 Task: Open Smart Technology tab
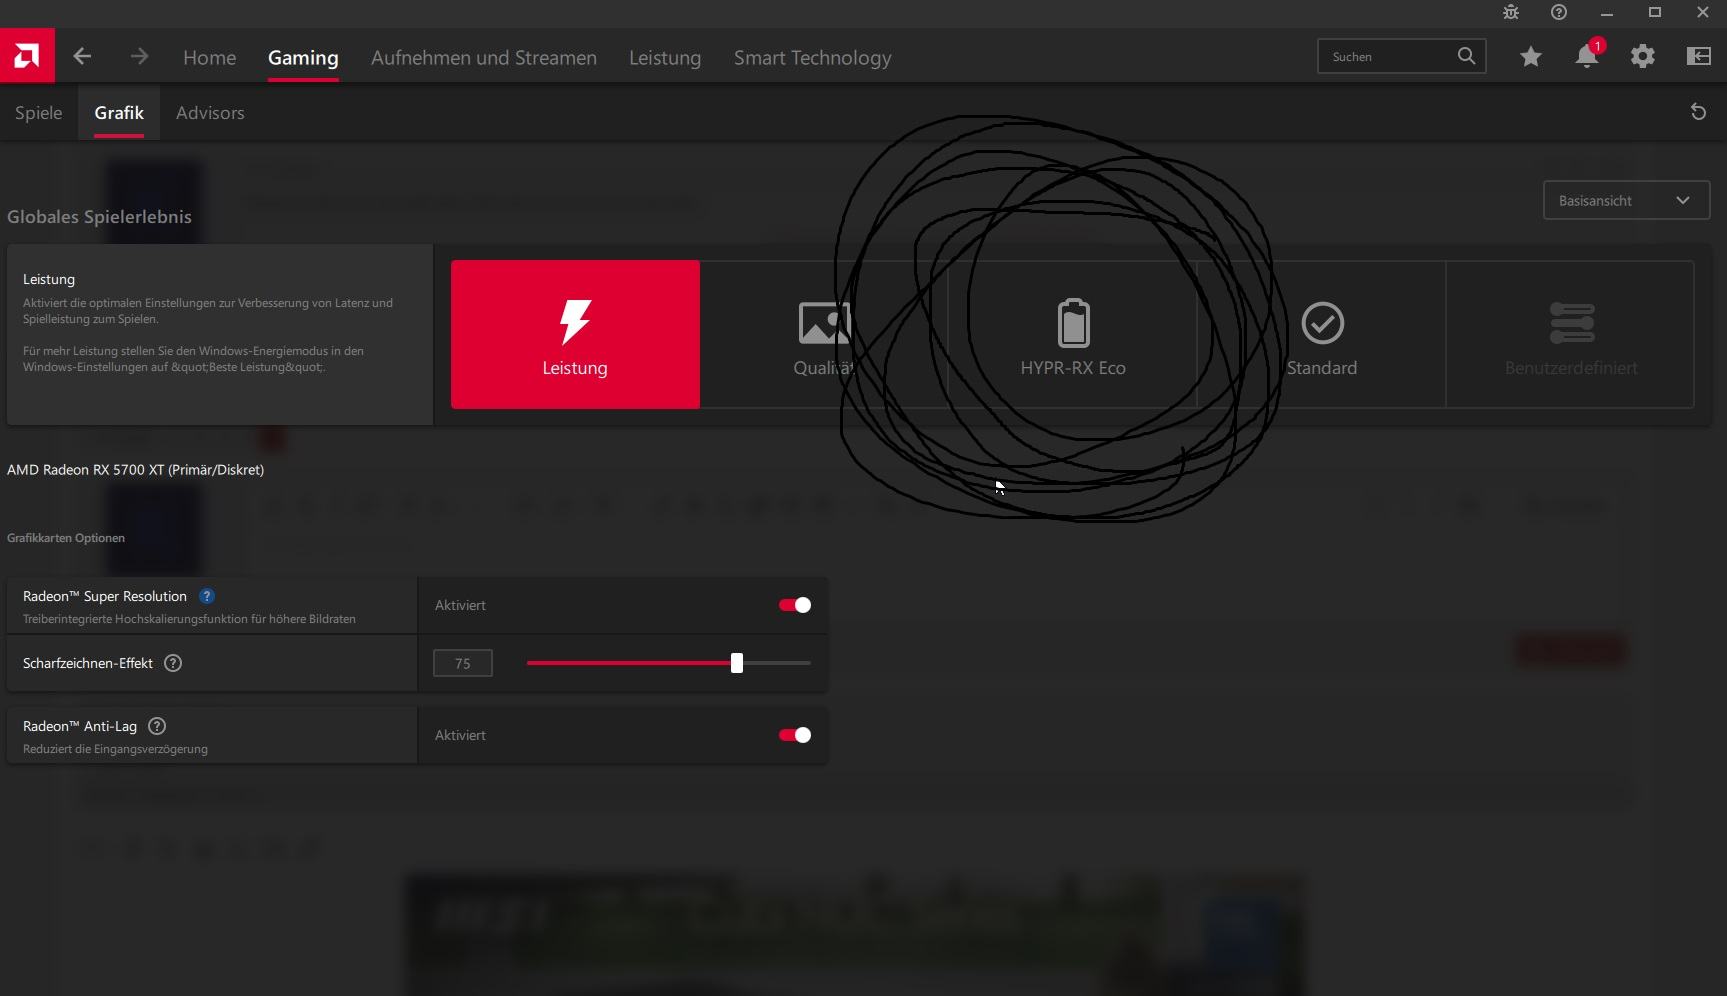click(x=812, y=58)
